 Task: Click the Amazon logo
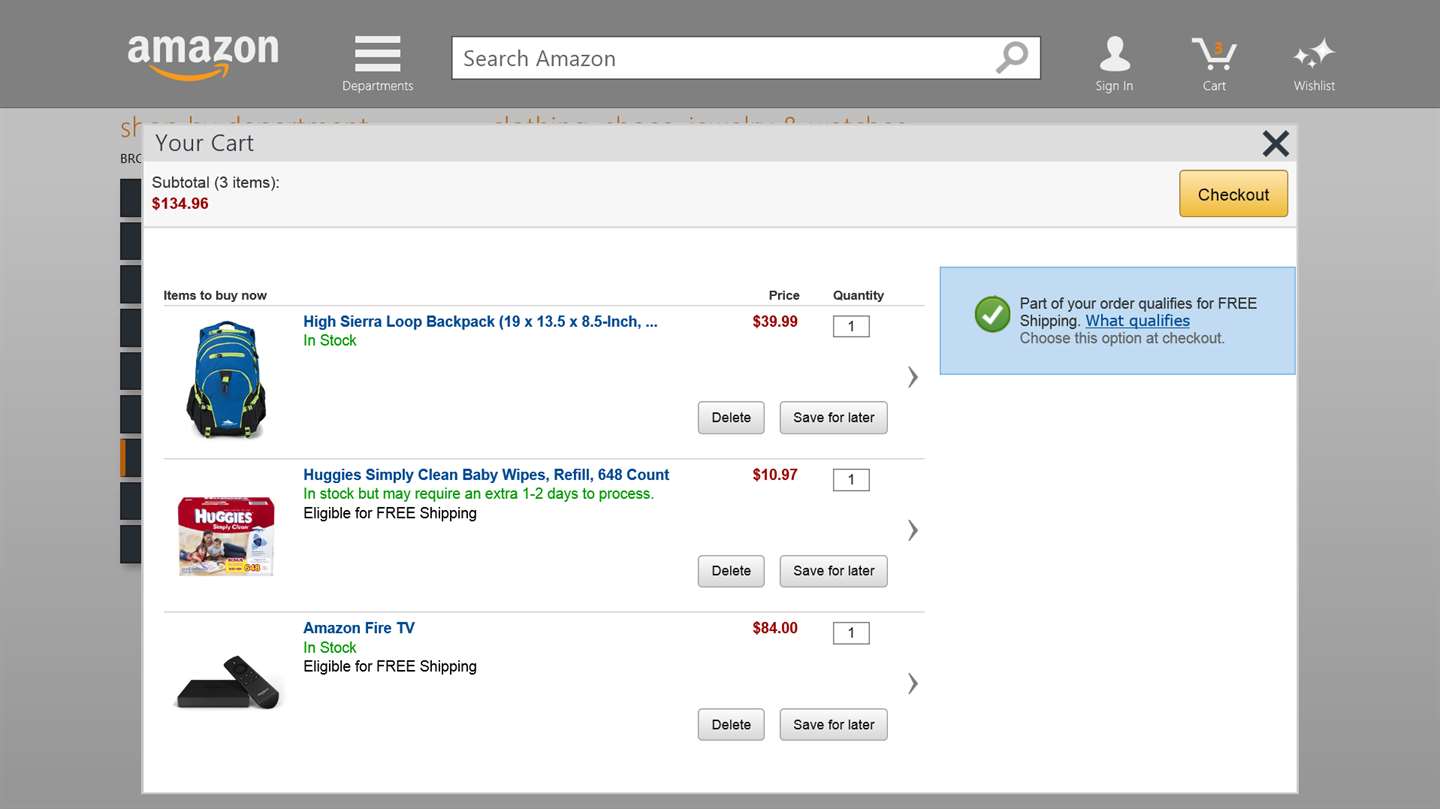pyautogui.click(x=203, y=55)
